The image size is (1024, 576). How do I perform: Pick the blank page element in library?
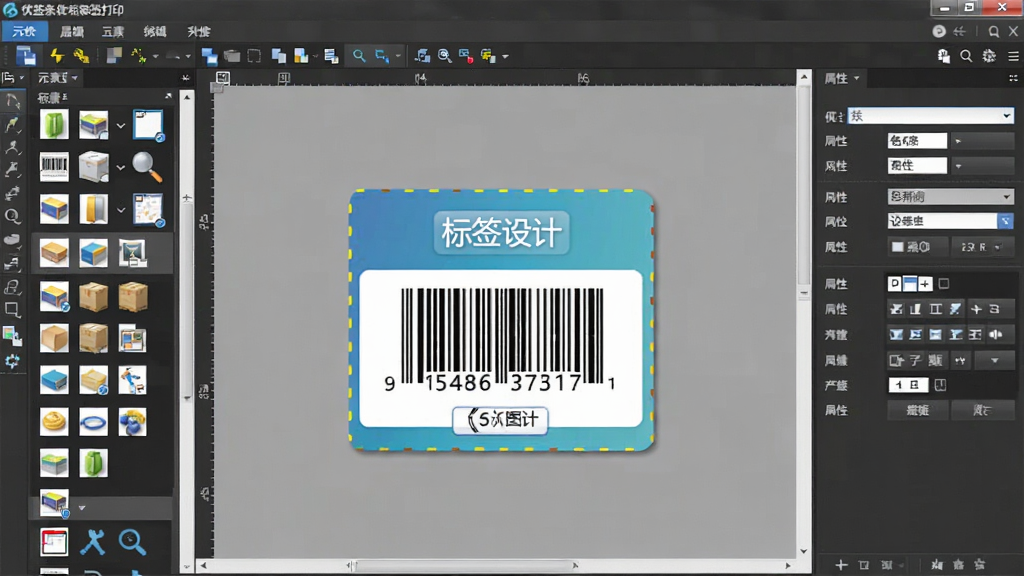[x=148, y=125]
